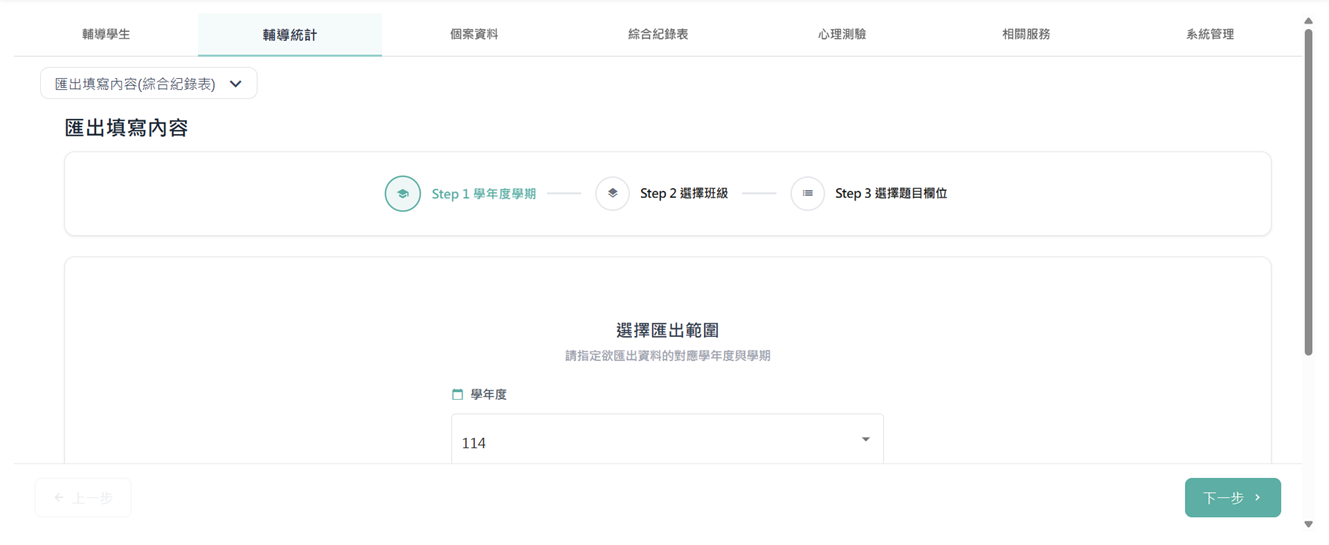Screen dimensions: 1329x545
Task: Click the vertical page scrollbar thumb
Action: click(1308, 192)
